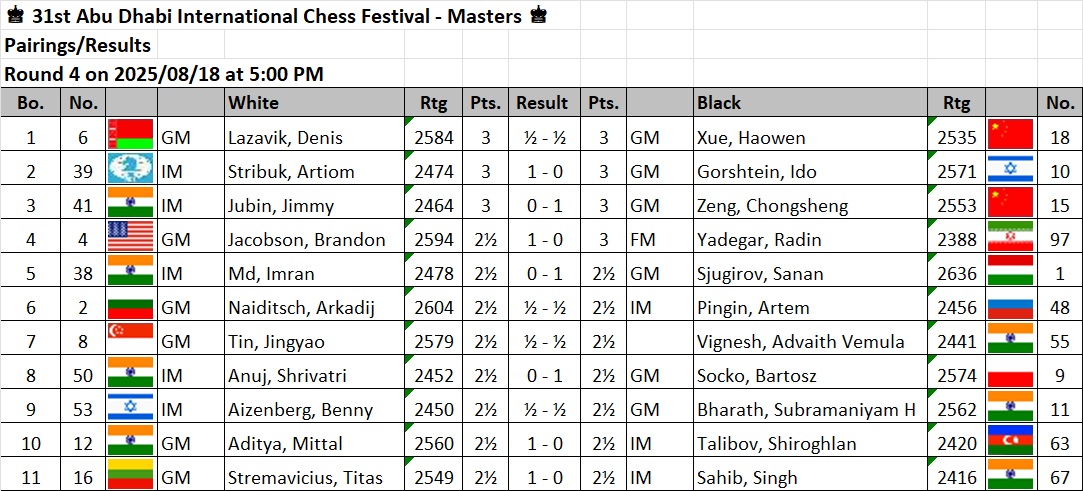Click the Poland flag beside Socko, Bartosz
This screenshot has height=491, width=1083.
1010,372
